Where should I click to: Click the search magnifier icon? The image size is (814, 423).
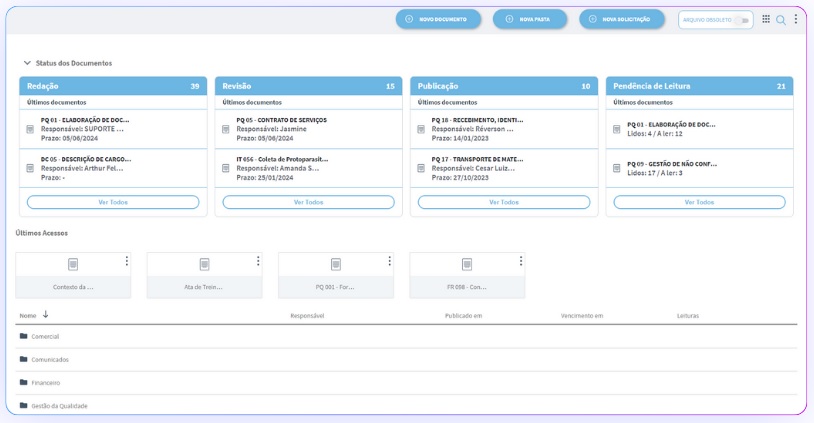781,19
